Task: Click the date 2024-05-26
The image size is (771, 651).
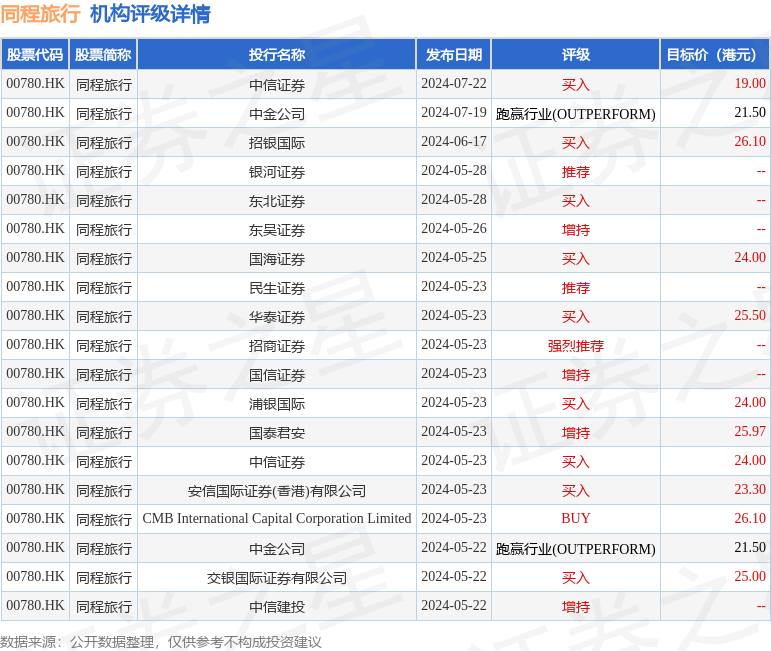Action: 454,228
